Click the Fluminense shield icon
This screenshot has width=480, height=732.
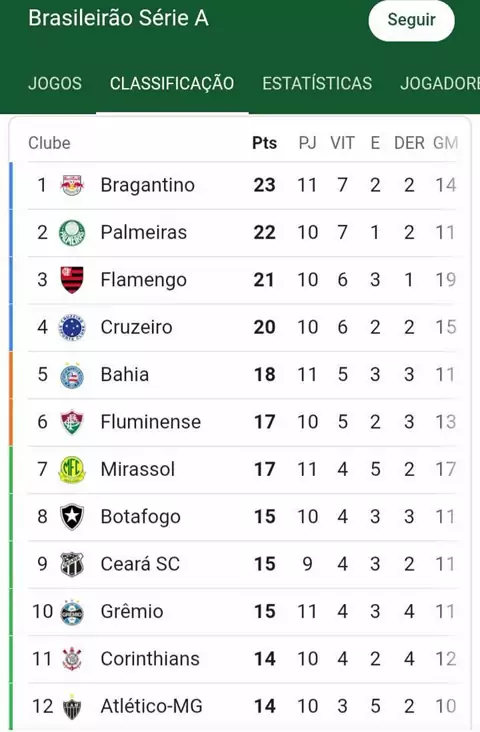point(72,422)
